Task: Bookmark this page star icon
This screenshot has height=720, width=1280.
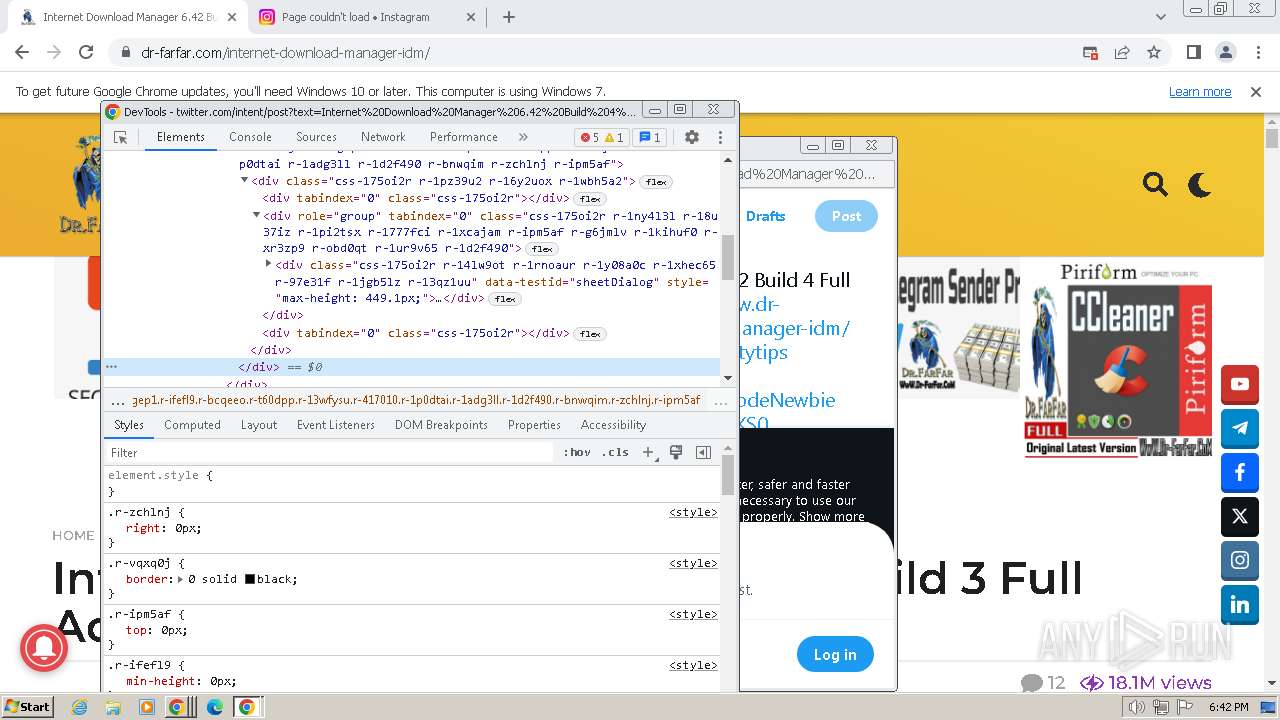Action: point(1154,52)
